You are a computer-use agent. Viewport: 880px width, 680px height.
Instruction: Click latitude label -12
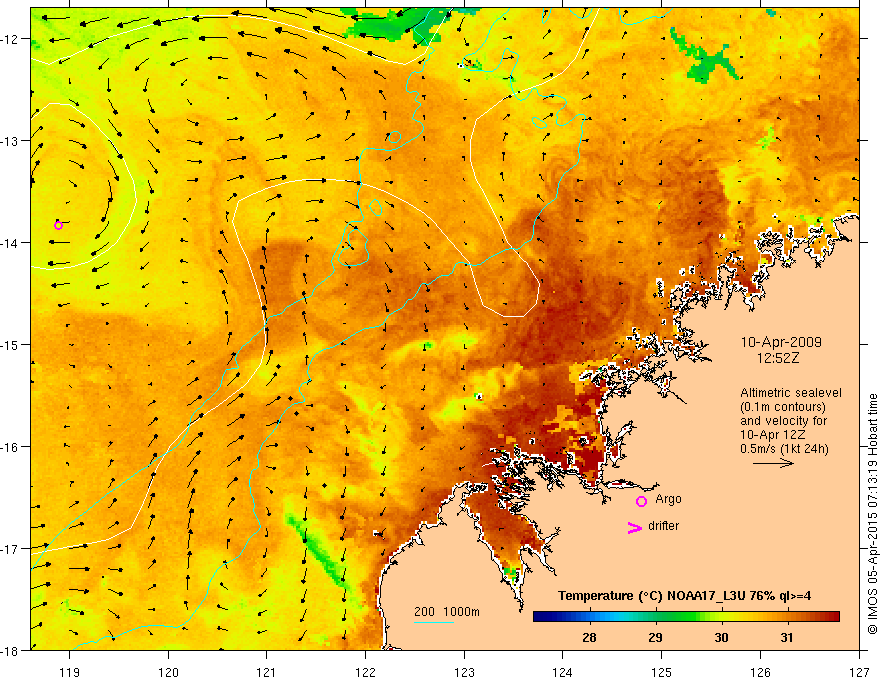[x=11, y=39]
